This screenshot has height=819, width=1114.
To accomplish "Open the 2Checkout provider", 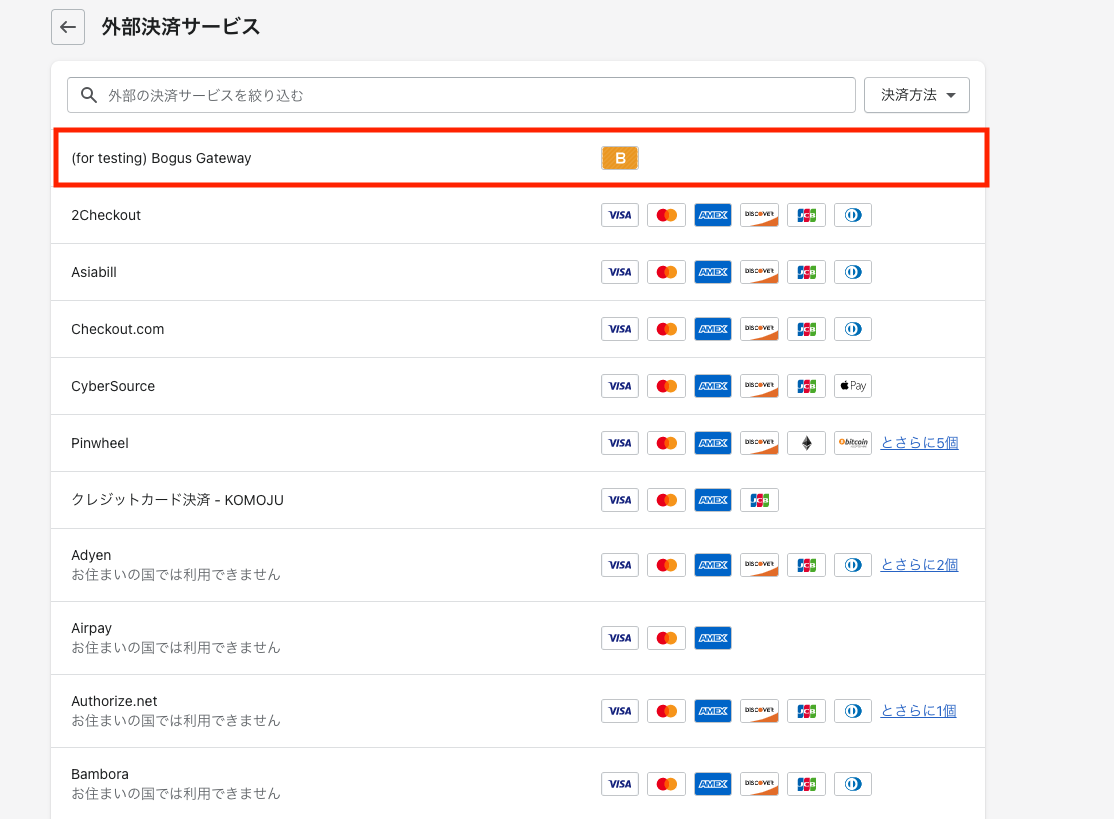I will [x=518, y=215].
